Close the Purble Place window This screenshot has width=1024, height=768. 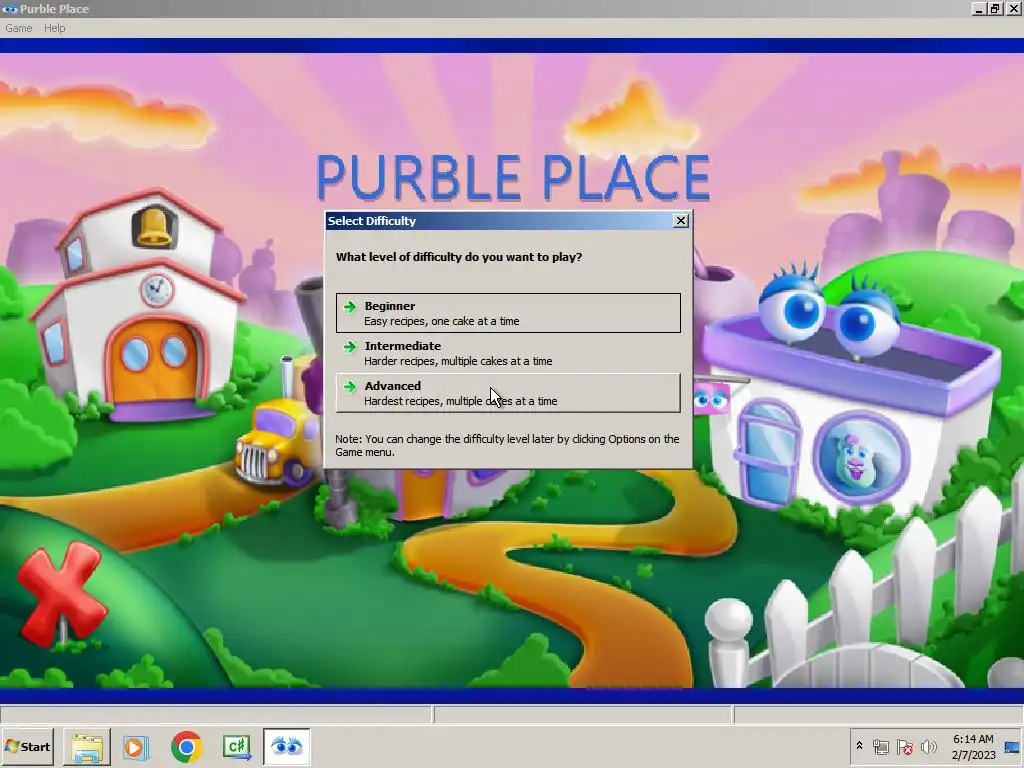(1014, 8)
